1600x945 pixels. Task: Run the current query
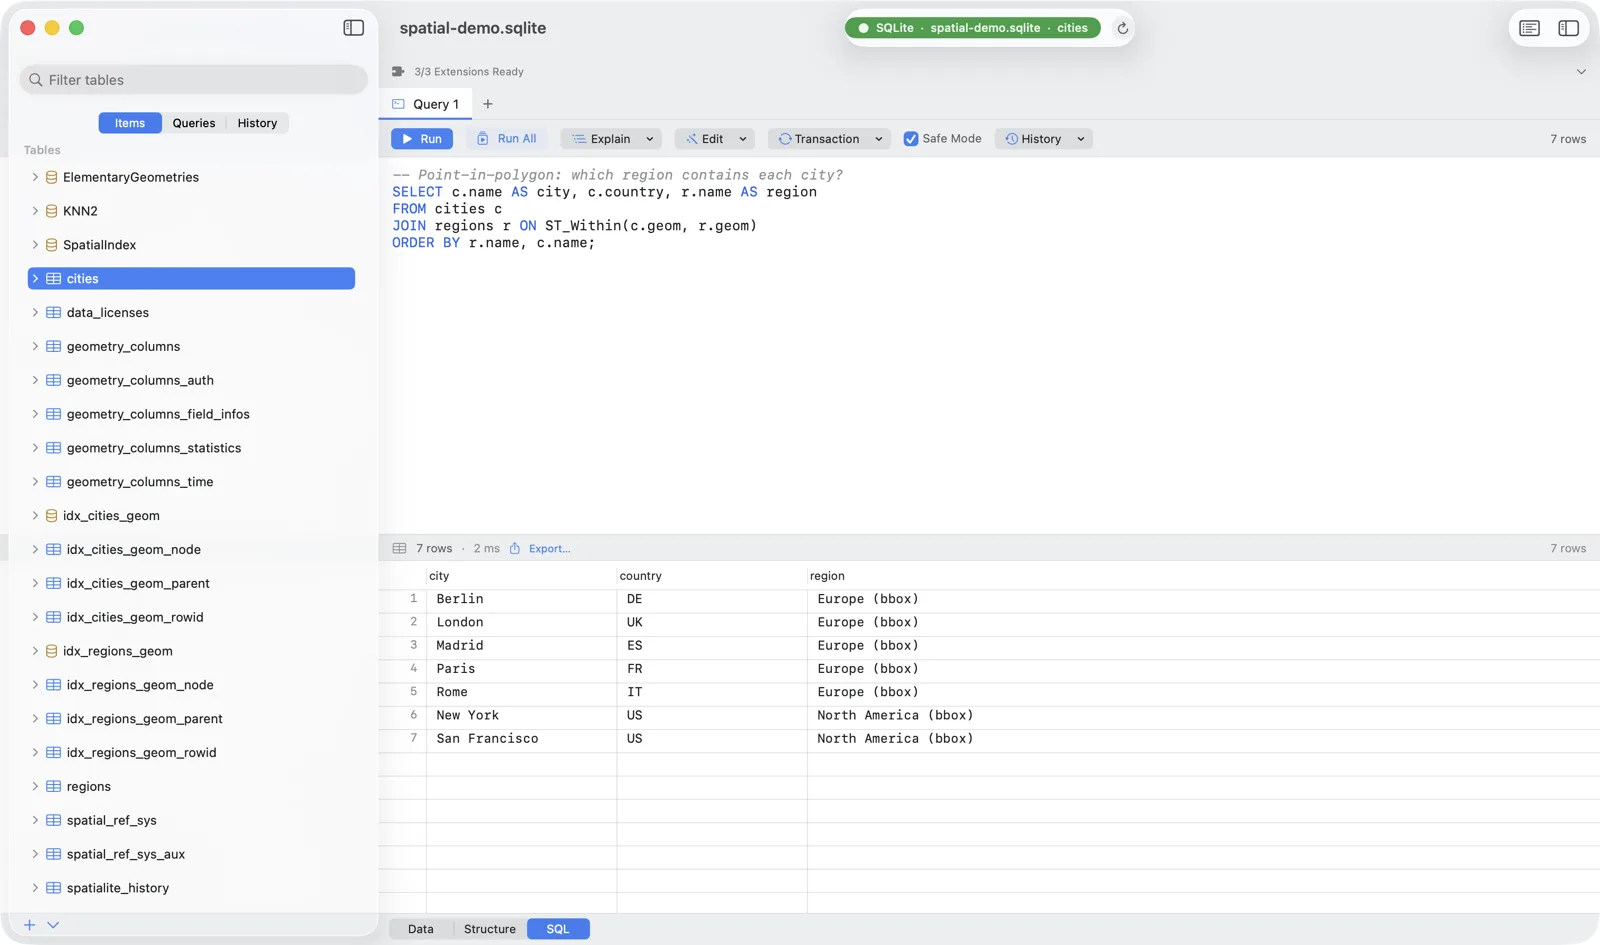click(x=422, y=139)
